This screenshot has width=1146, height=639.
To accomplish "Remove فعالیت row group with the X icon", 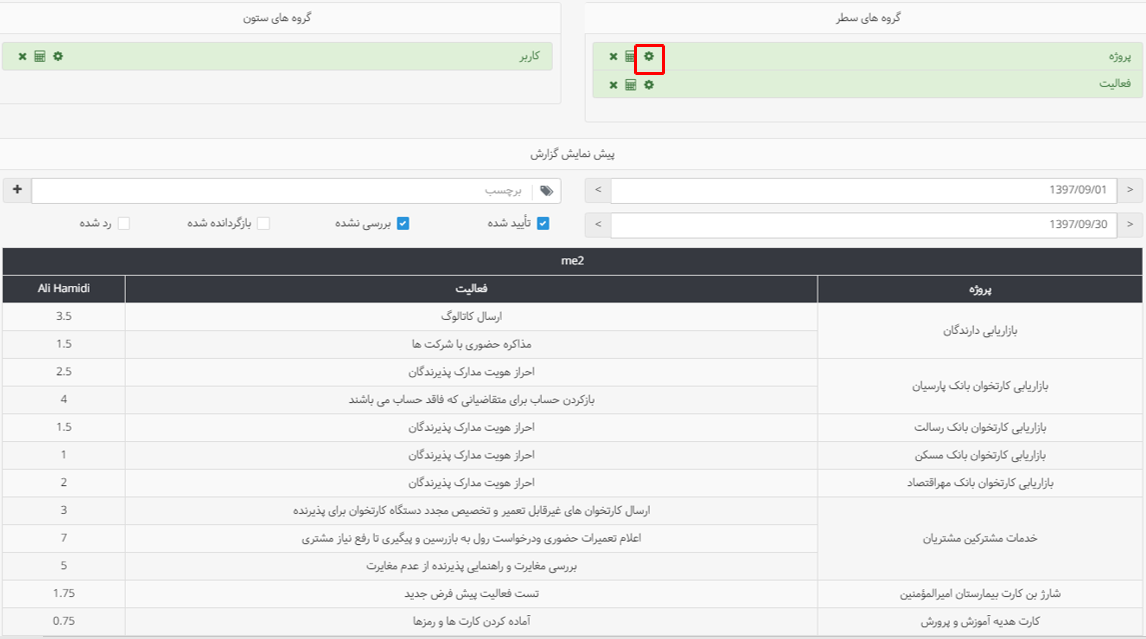I will click(x=613, y=85).
